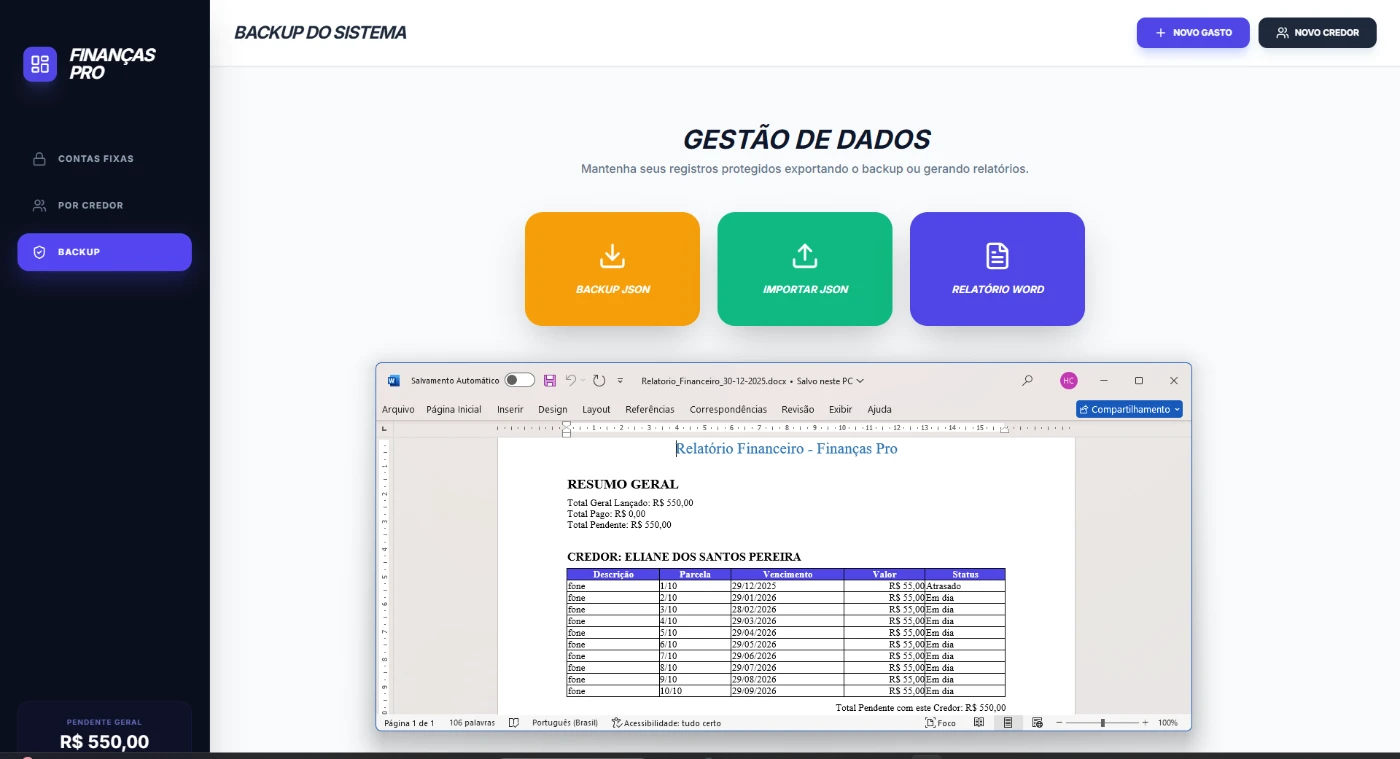Open the Inserir ribbon tab

pos(510,409)
